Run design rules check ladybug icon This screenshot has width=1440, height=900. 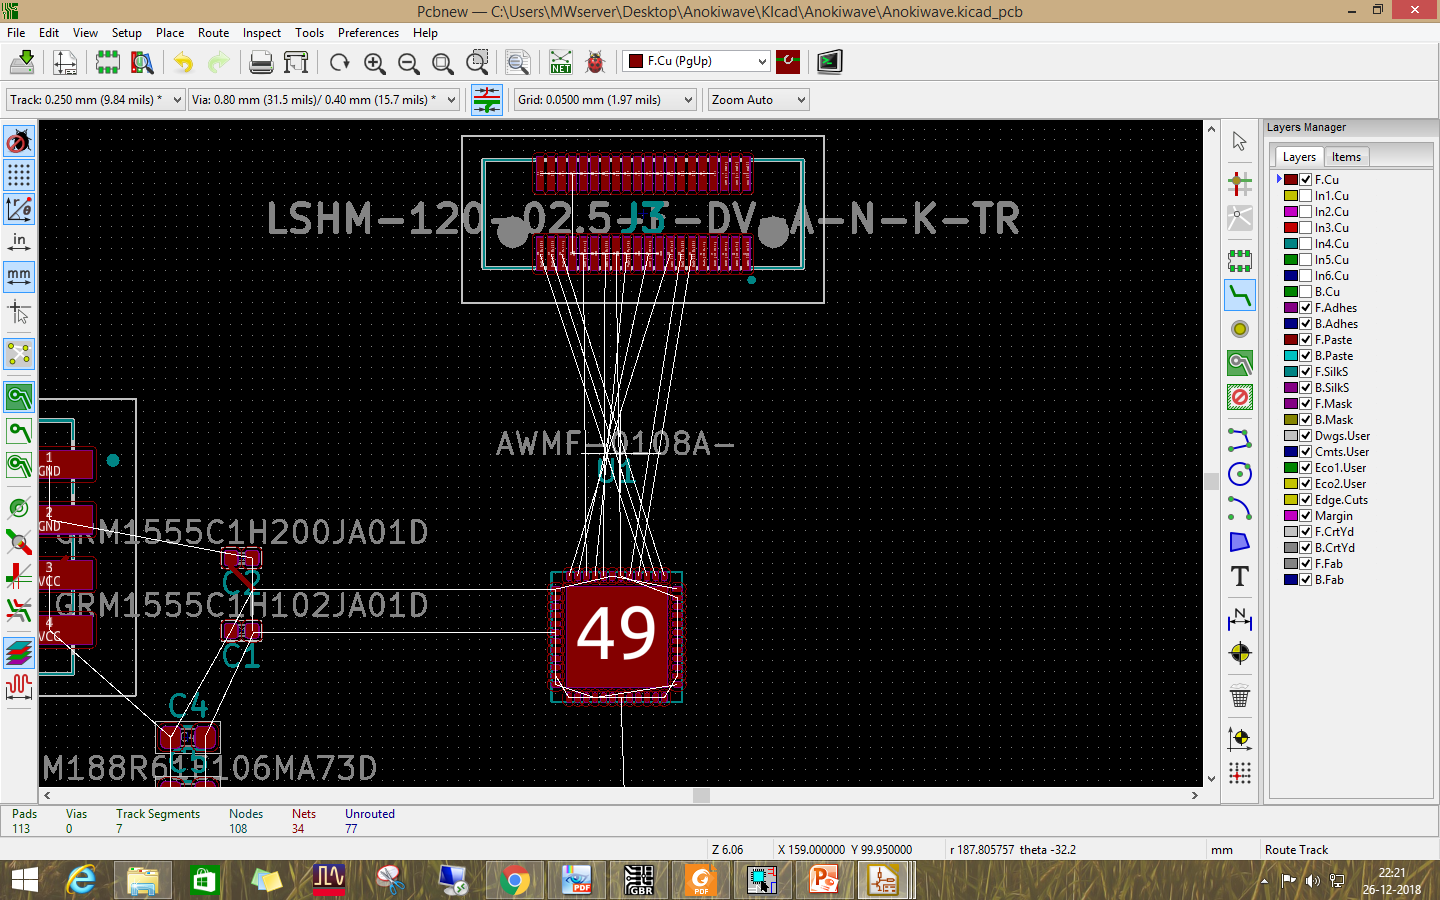pyautogui.click(x=595, y=62)
